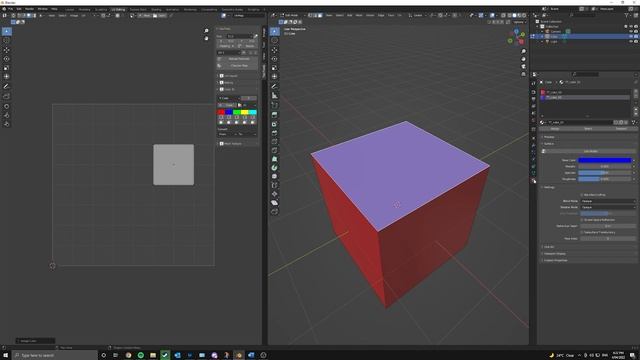Select the Extrude Region tool
Screen dimensions: 640x360
tap(275, 115)
